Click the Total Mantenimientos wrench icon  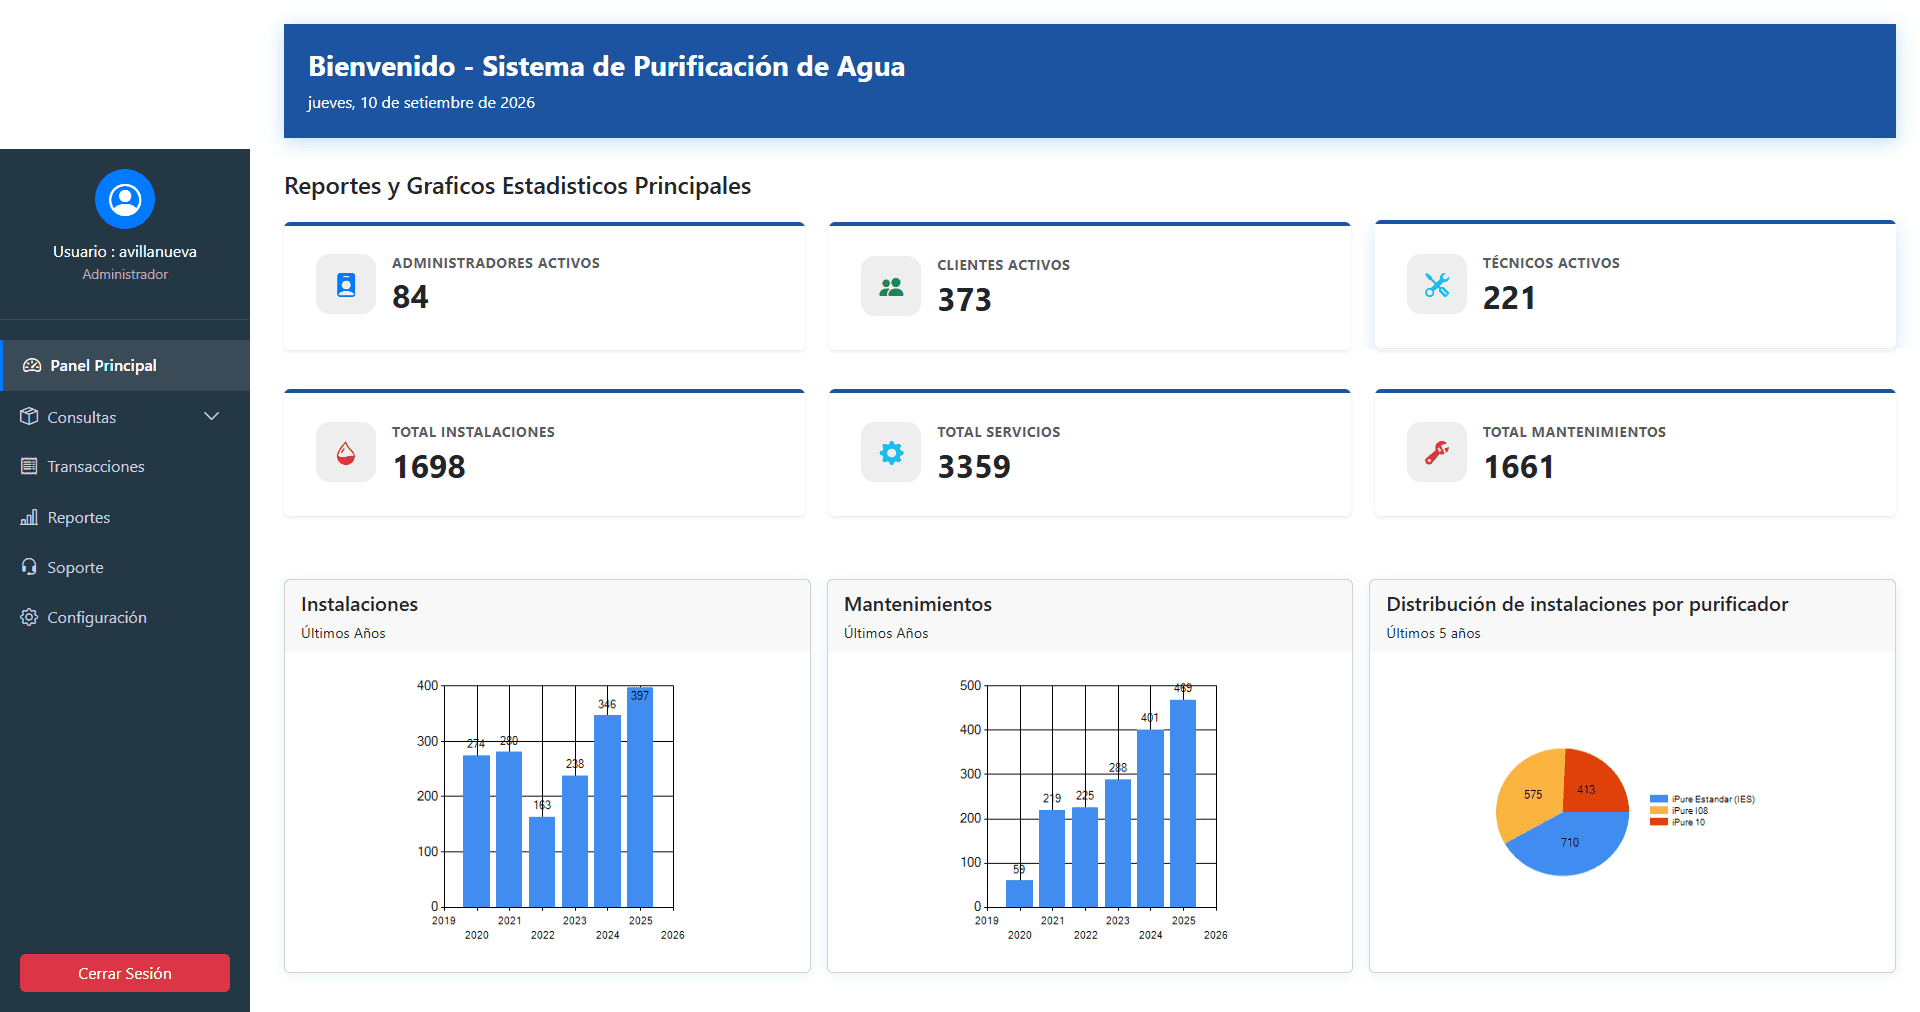(1437, 453)
